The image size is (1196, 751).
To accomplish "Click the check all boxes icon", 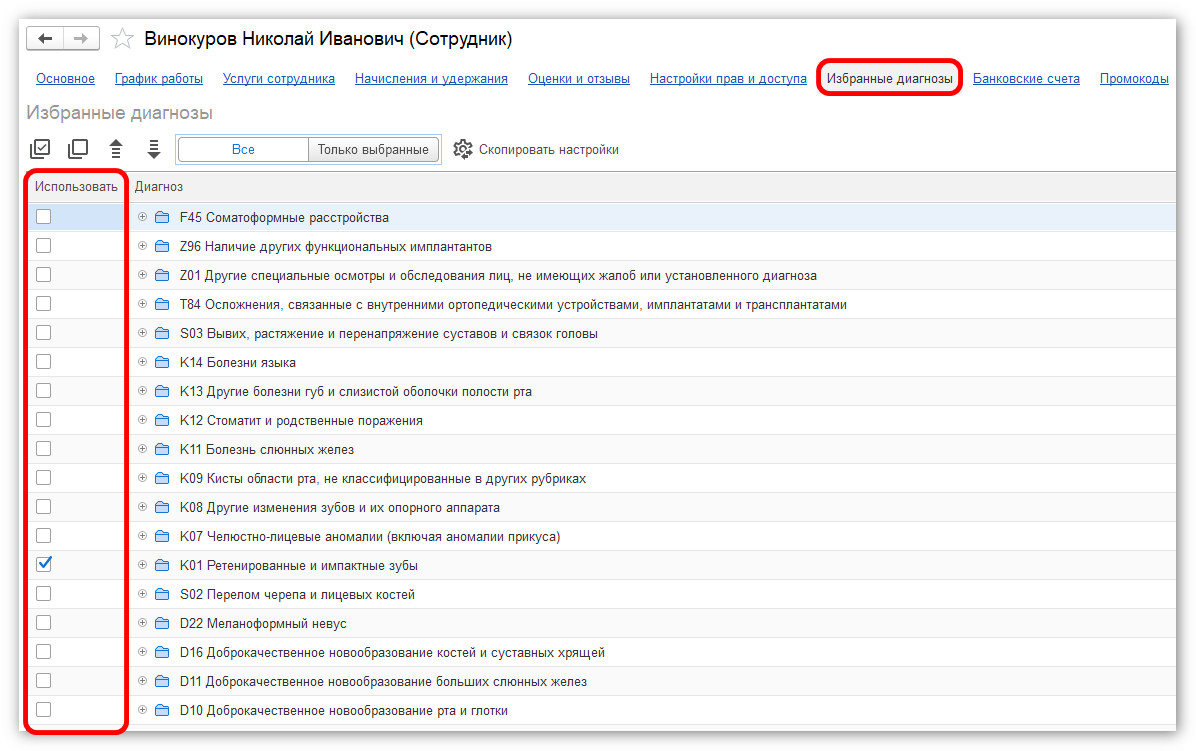I will 40,149.
